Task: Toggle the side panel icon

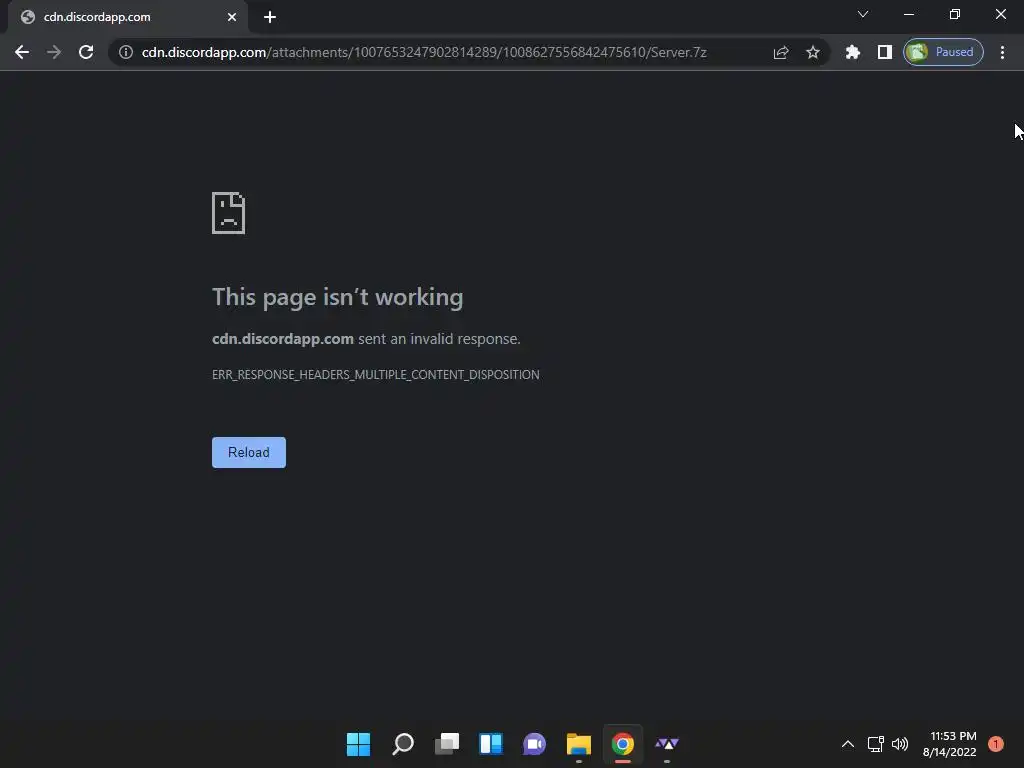Action: (885, 52)
